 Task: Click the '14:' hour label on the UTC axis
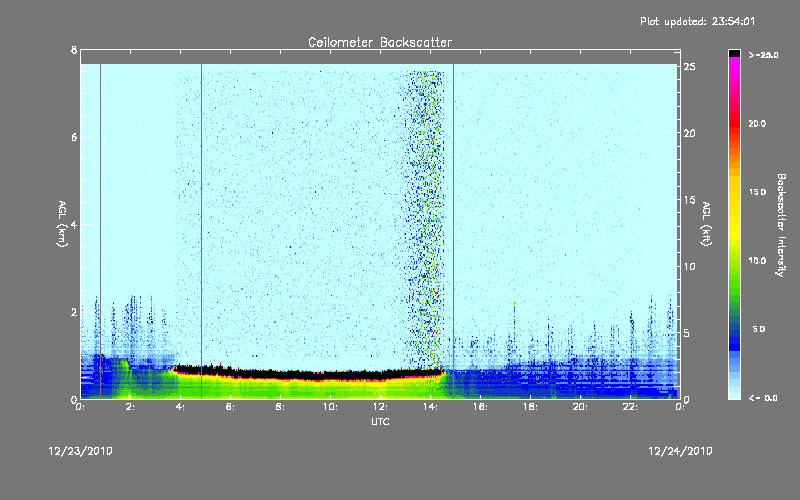[430, 407]
